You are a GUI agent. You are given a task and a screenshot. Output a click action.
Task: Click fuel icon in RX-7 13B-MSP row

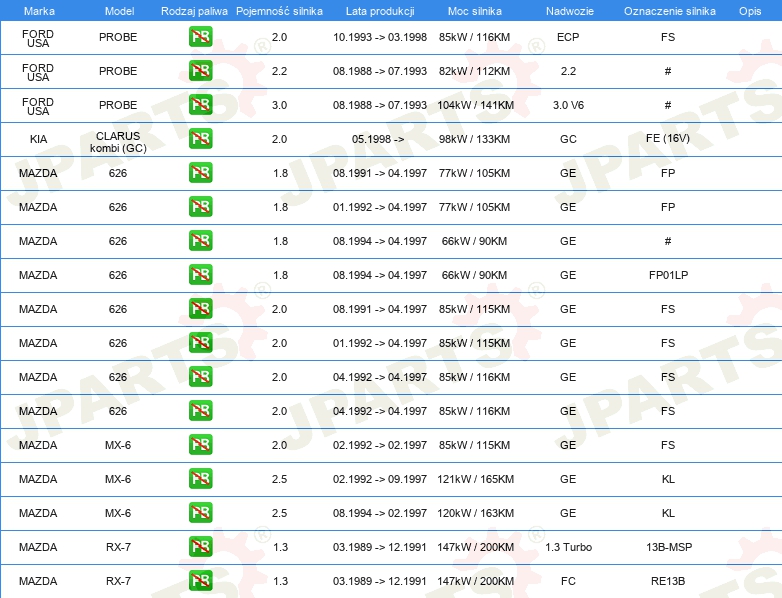click(x=200, y=547)
